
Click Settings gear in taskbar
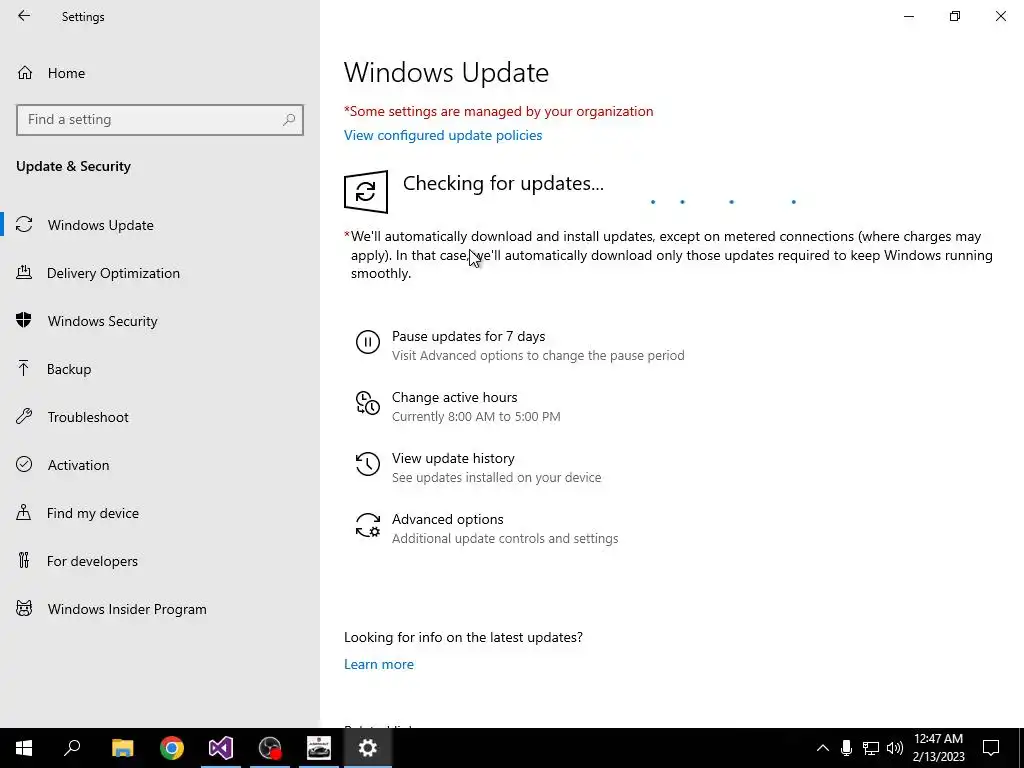click(368, 748)
